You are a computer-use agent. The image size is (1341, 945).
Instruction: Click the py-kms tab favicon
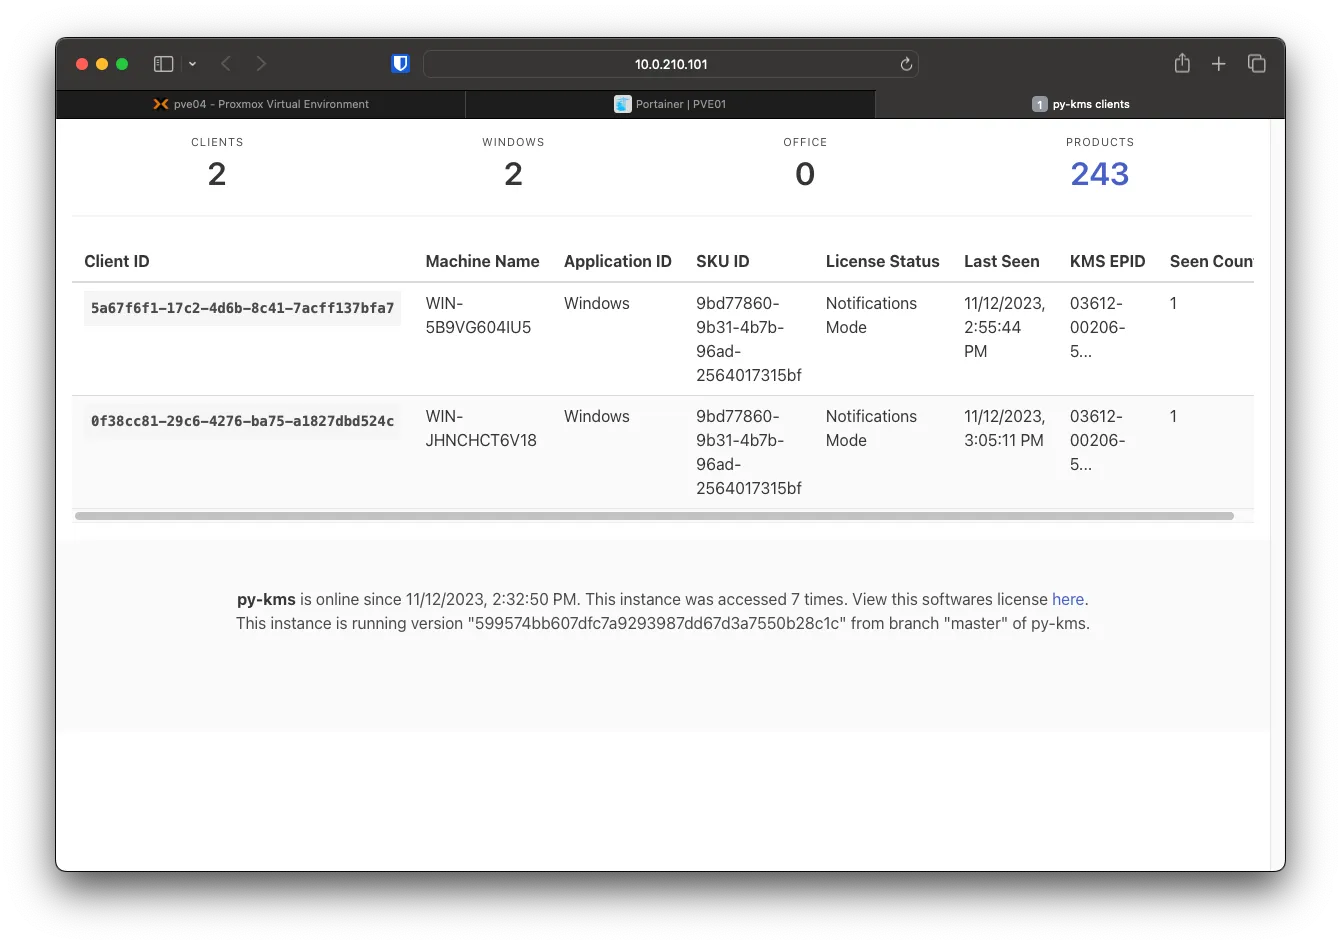pyautogui.click(x=1040, y=104)
